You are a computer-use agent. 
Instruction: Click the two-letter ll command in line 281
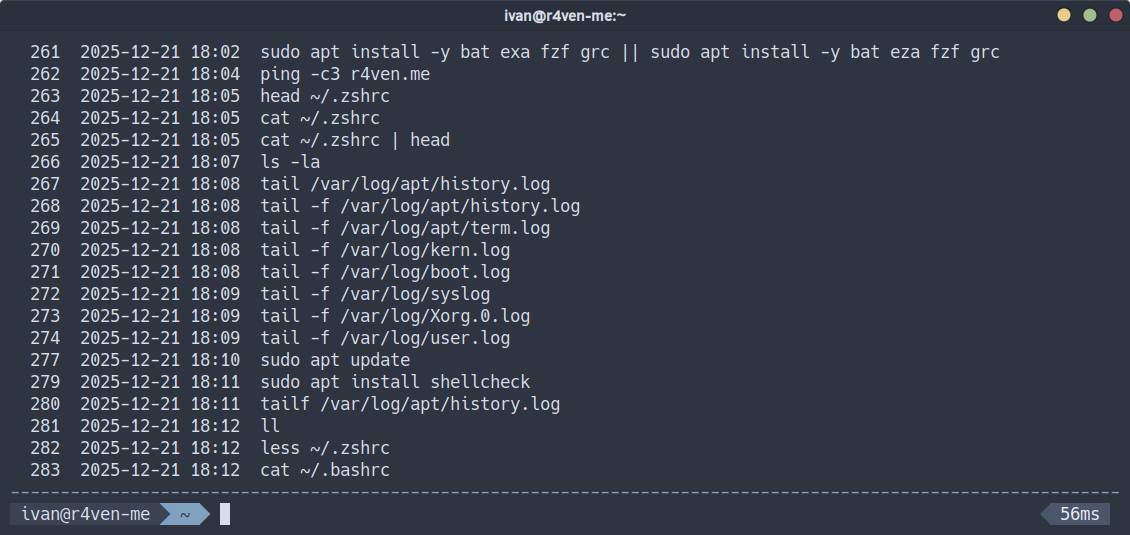[x=270, y=426]
